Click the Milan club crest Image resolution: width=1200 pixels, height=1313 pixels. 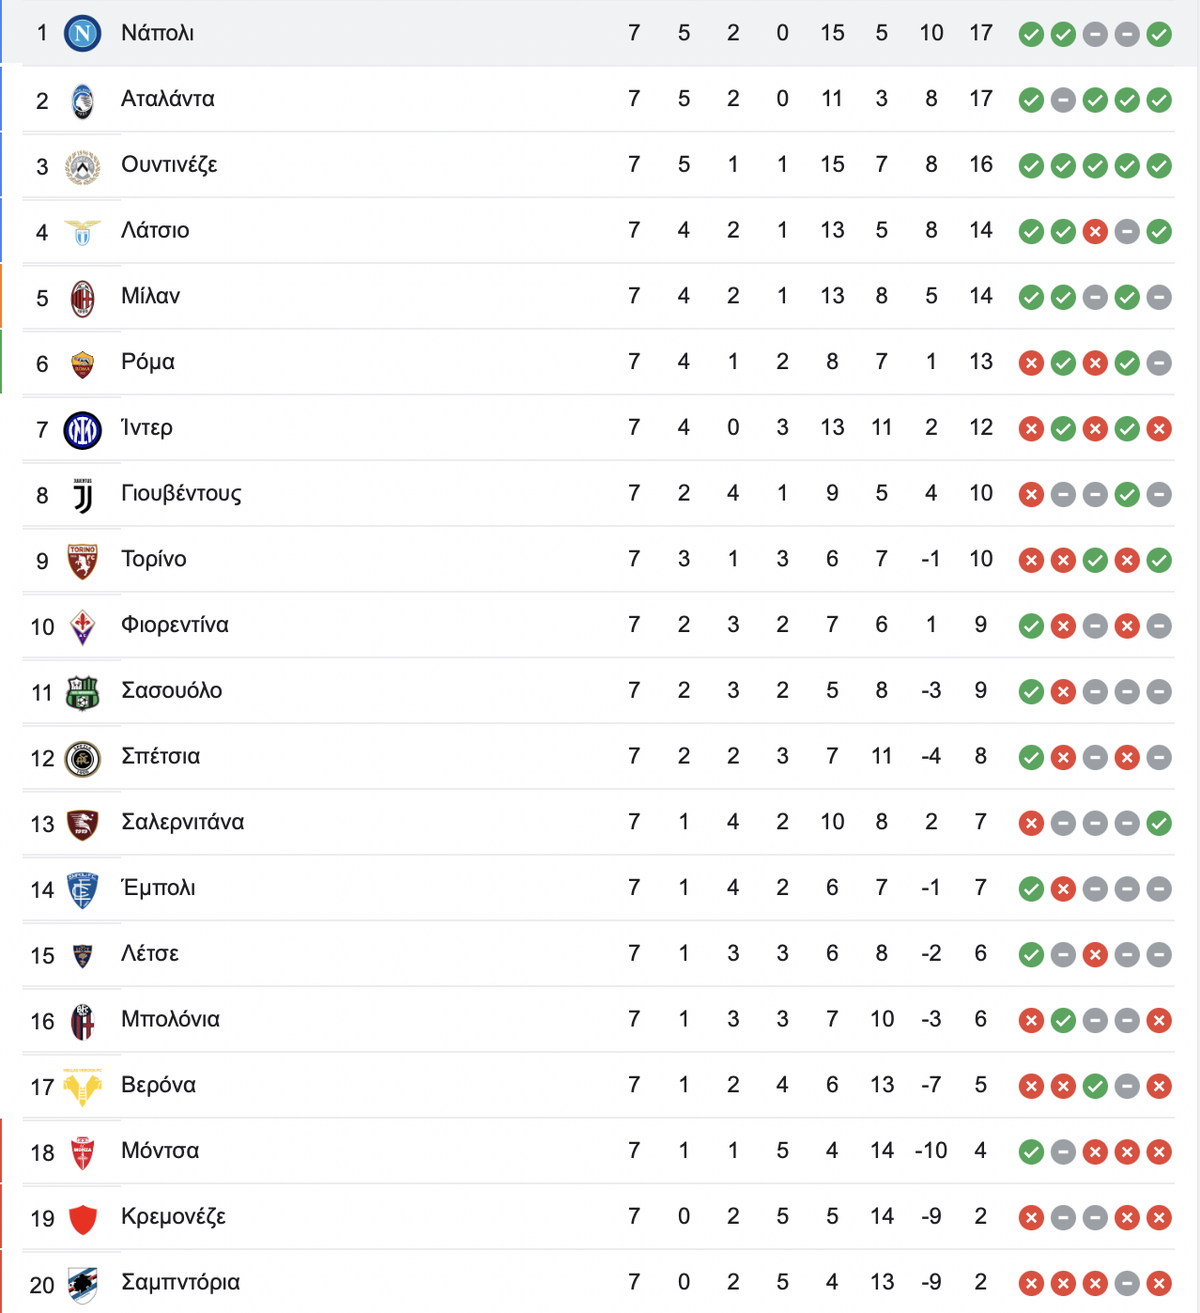click(x=82, y=298)
